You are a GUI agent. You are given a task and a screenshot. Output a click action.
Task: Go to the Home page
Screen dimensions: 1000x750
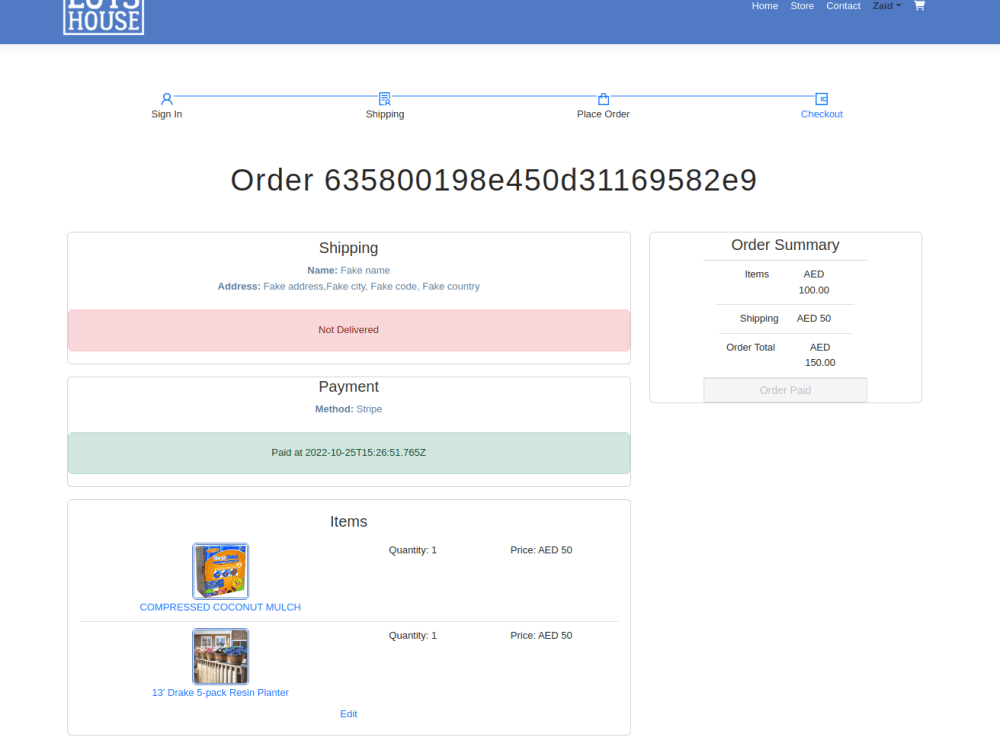765,6
